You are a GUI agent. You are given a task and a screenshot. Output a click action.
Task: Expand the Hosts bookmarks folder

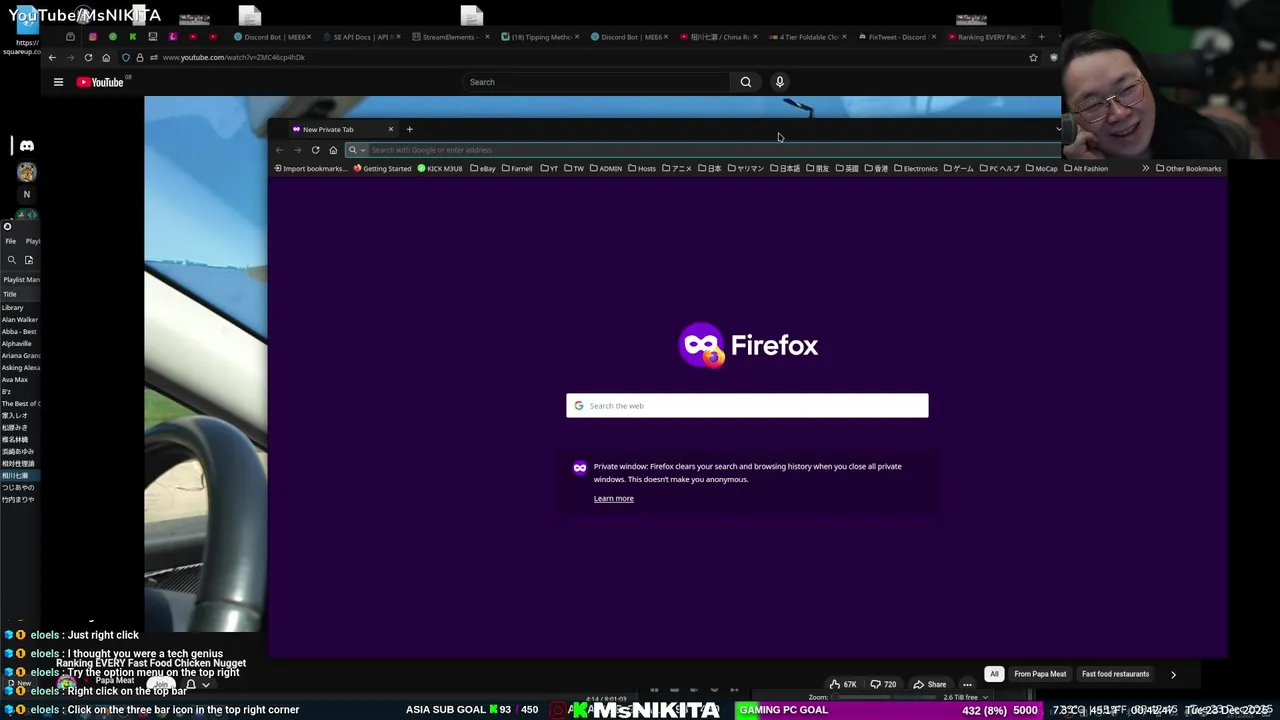point(642,168)
